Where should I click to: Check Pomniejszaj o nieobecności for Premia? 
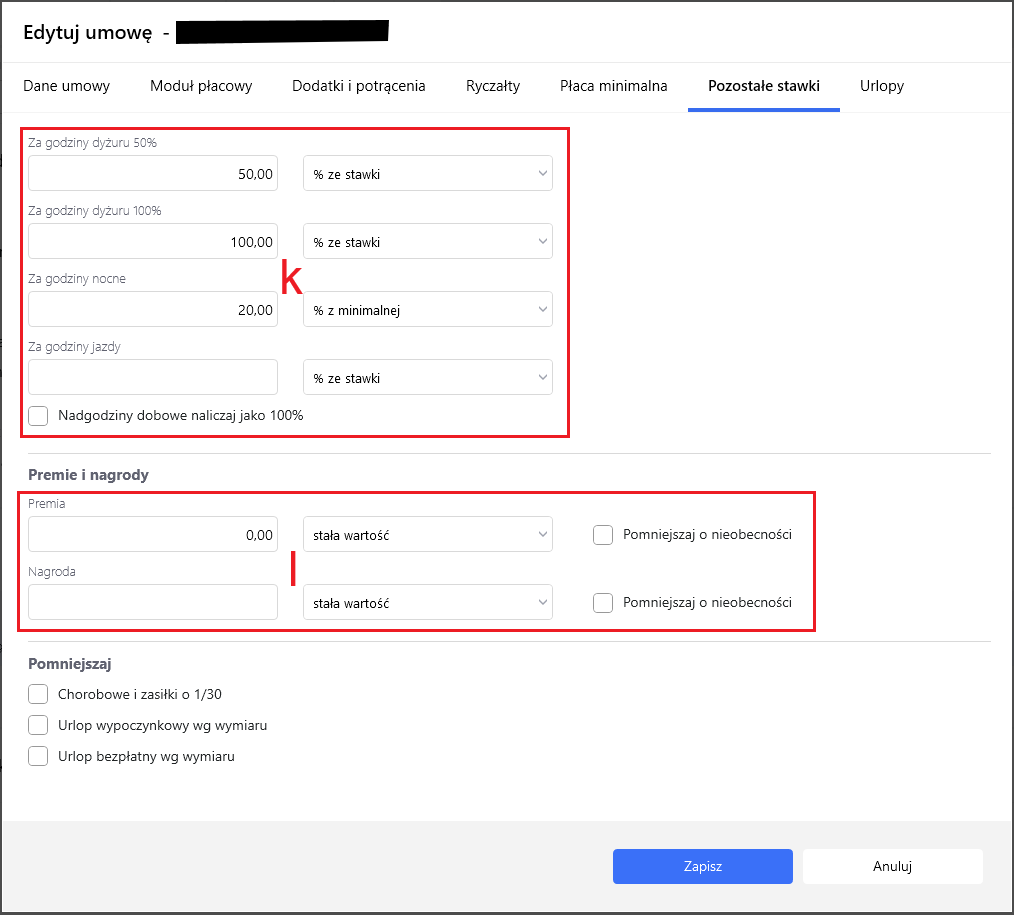pyautogui.click(x=603, y=535)
